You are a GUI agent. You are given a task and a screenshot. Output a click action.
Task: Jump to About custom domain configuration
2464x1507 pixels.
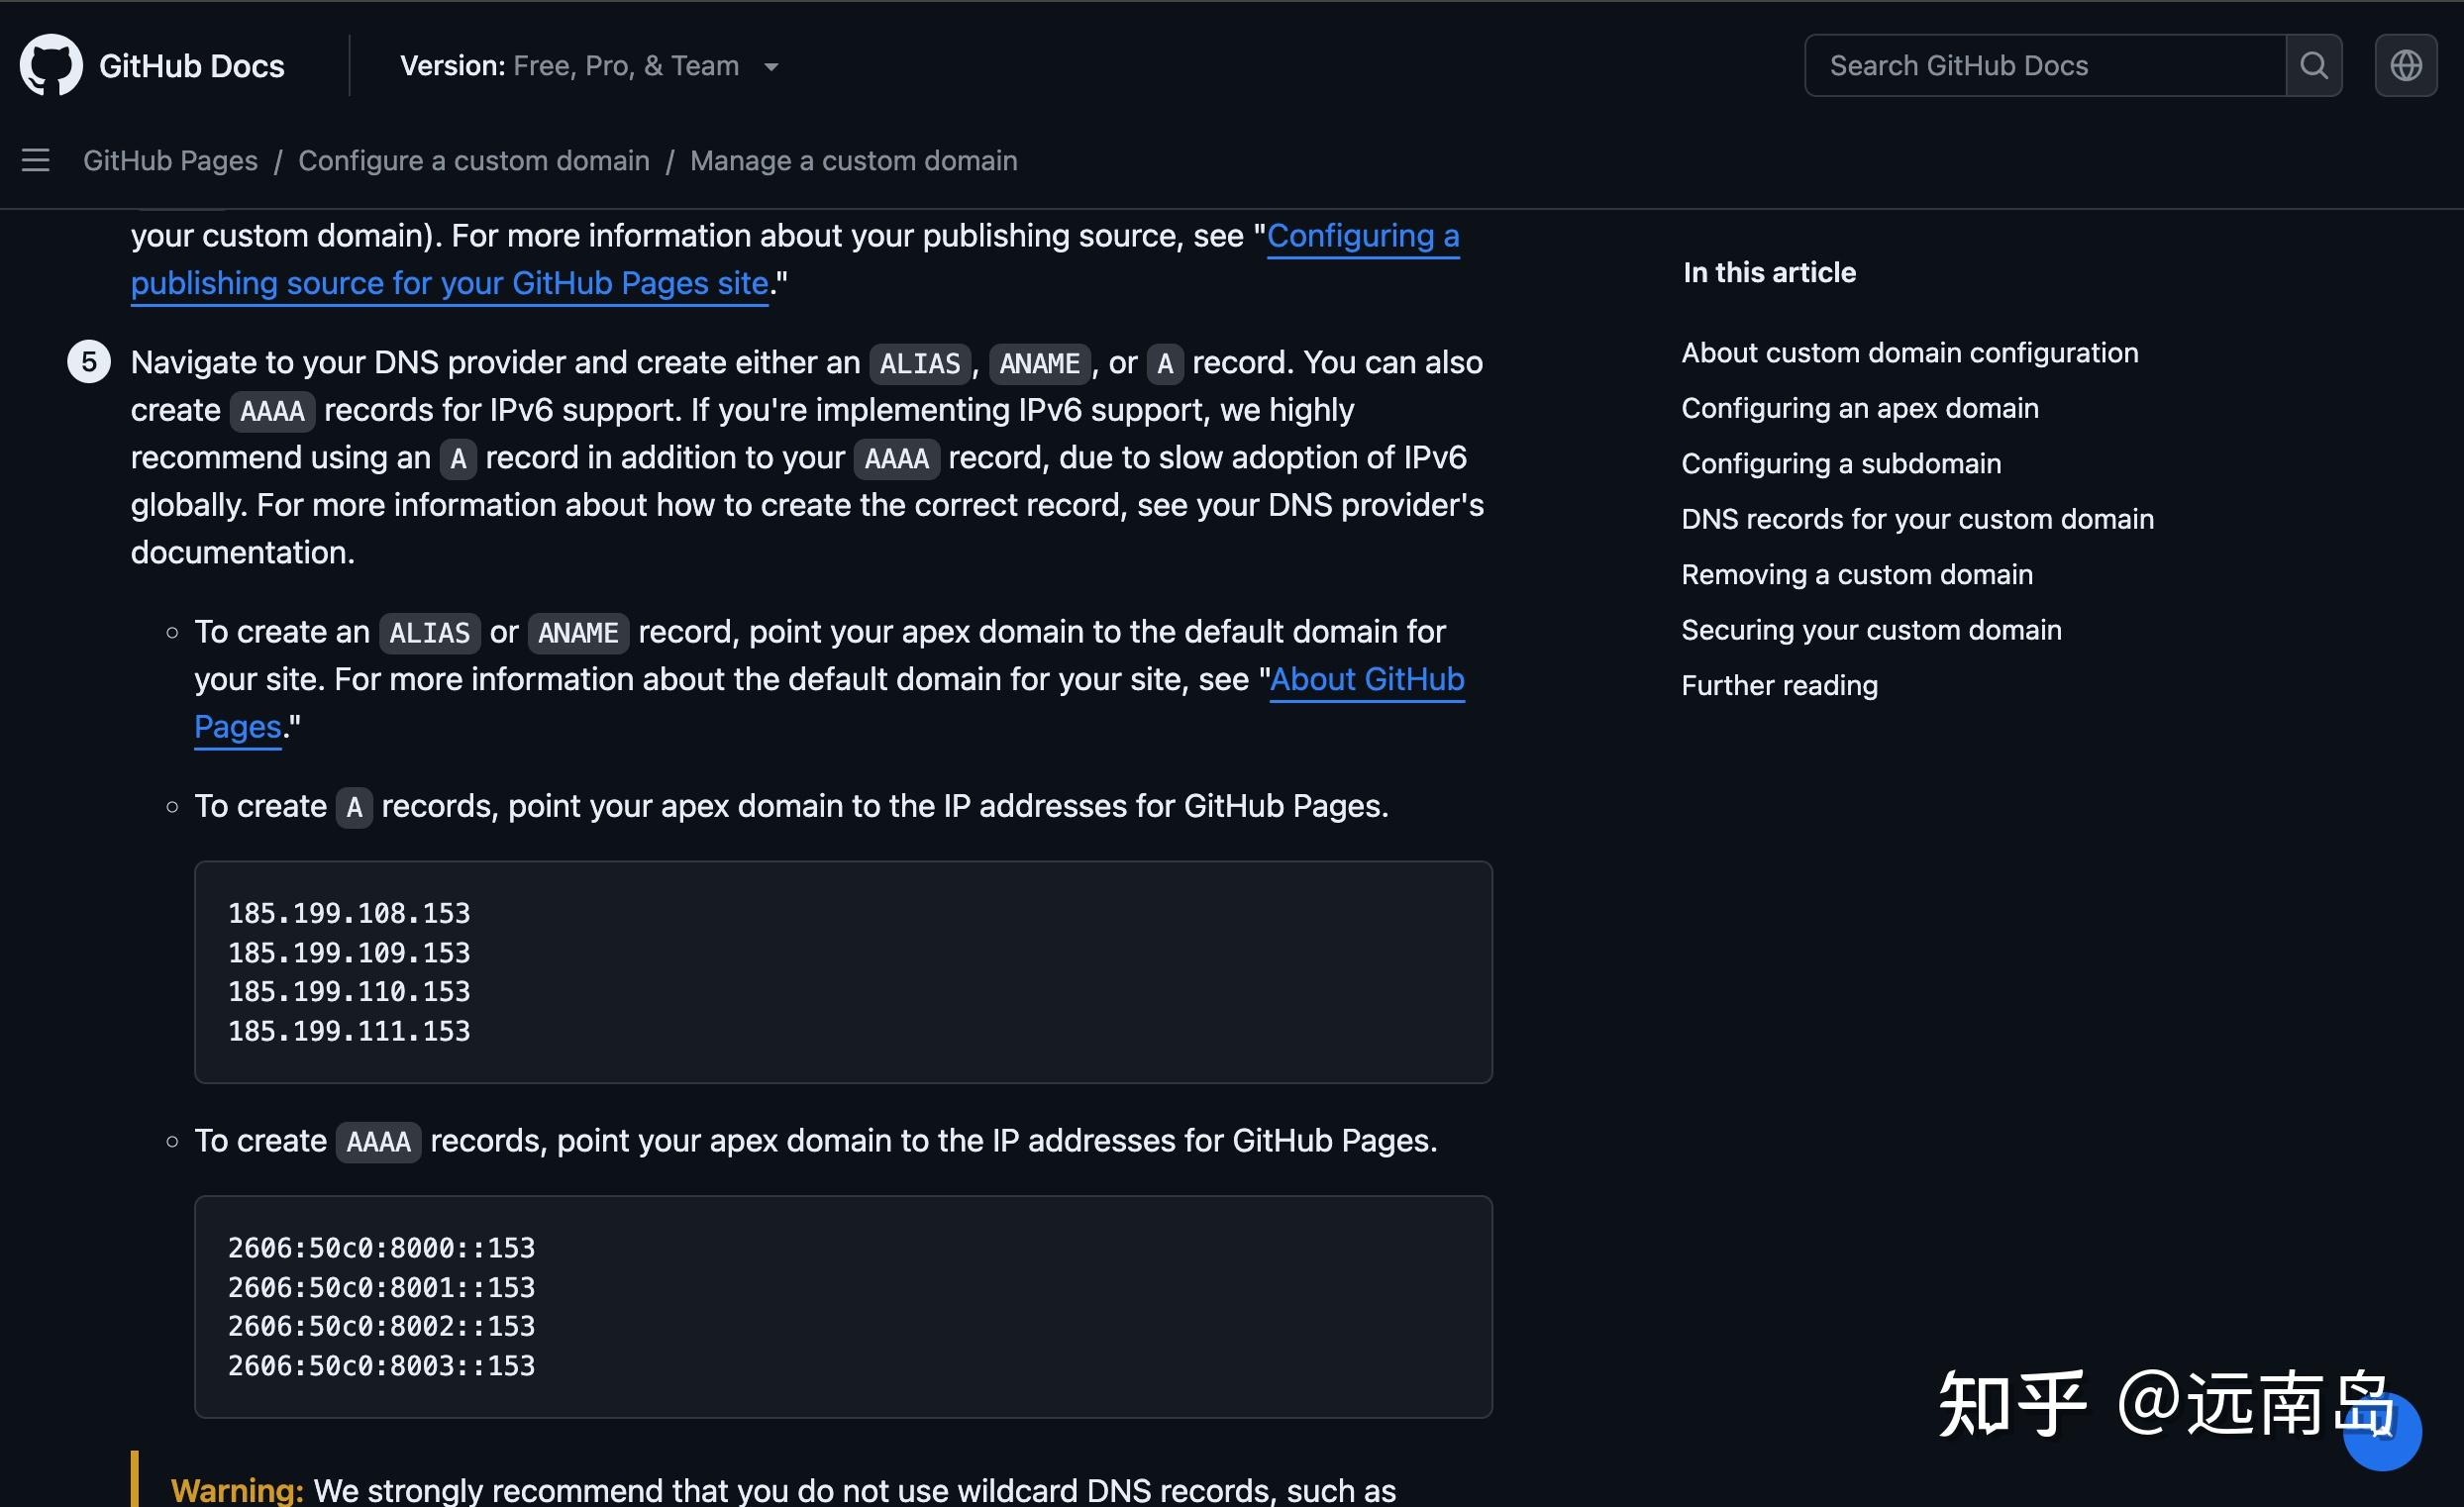(x=1910, y=353)
